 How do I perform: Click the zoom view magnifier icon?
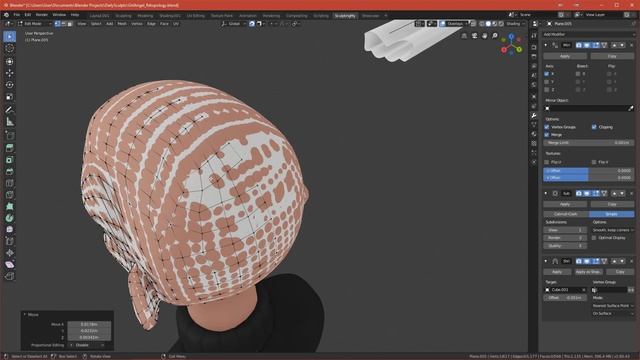tap(495, 36)
